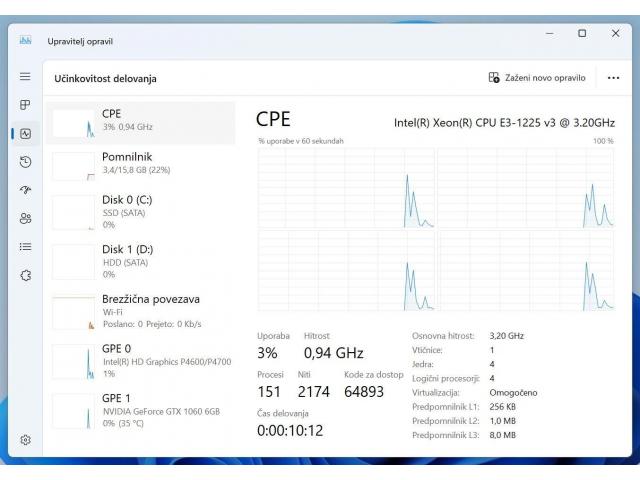This screenshot has height=480, width=640.
Task: Click the Učinkovitost delovanja page heading
Action: pos(105,78)
